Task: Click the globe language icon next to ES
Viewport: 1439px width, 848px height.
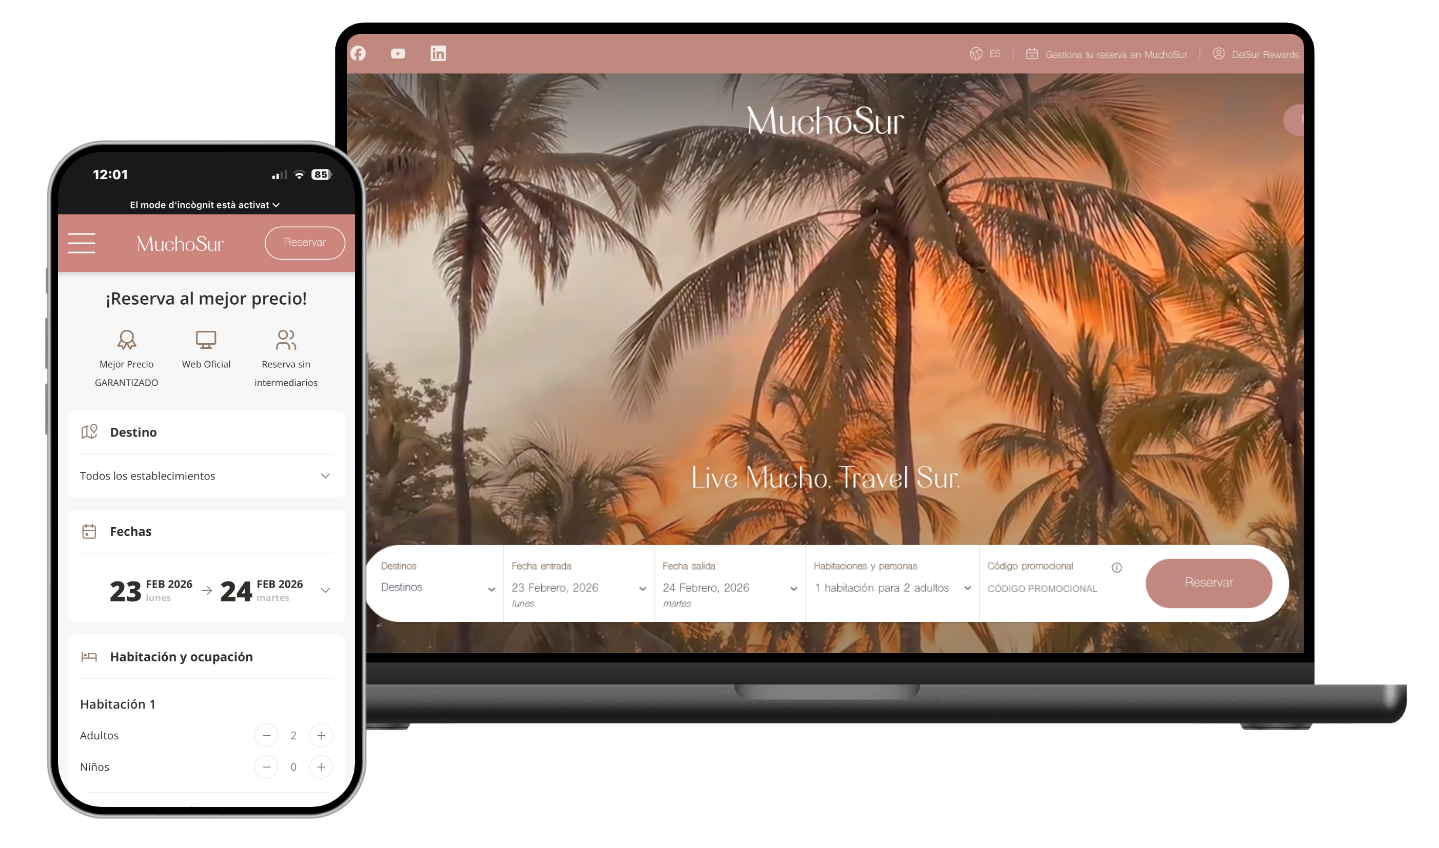Action: (977, 53)
